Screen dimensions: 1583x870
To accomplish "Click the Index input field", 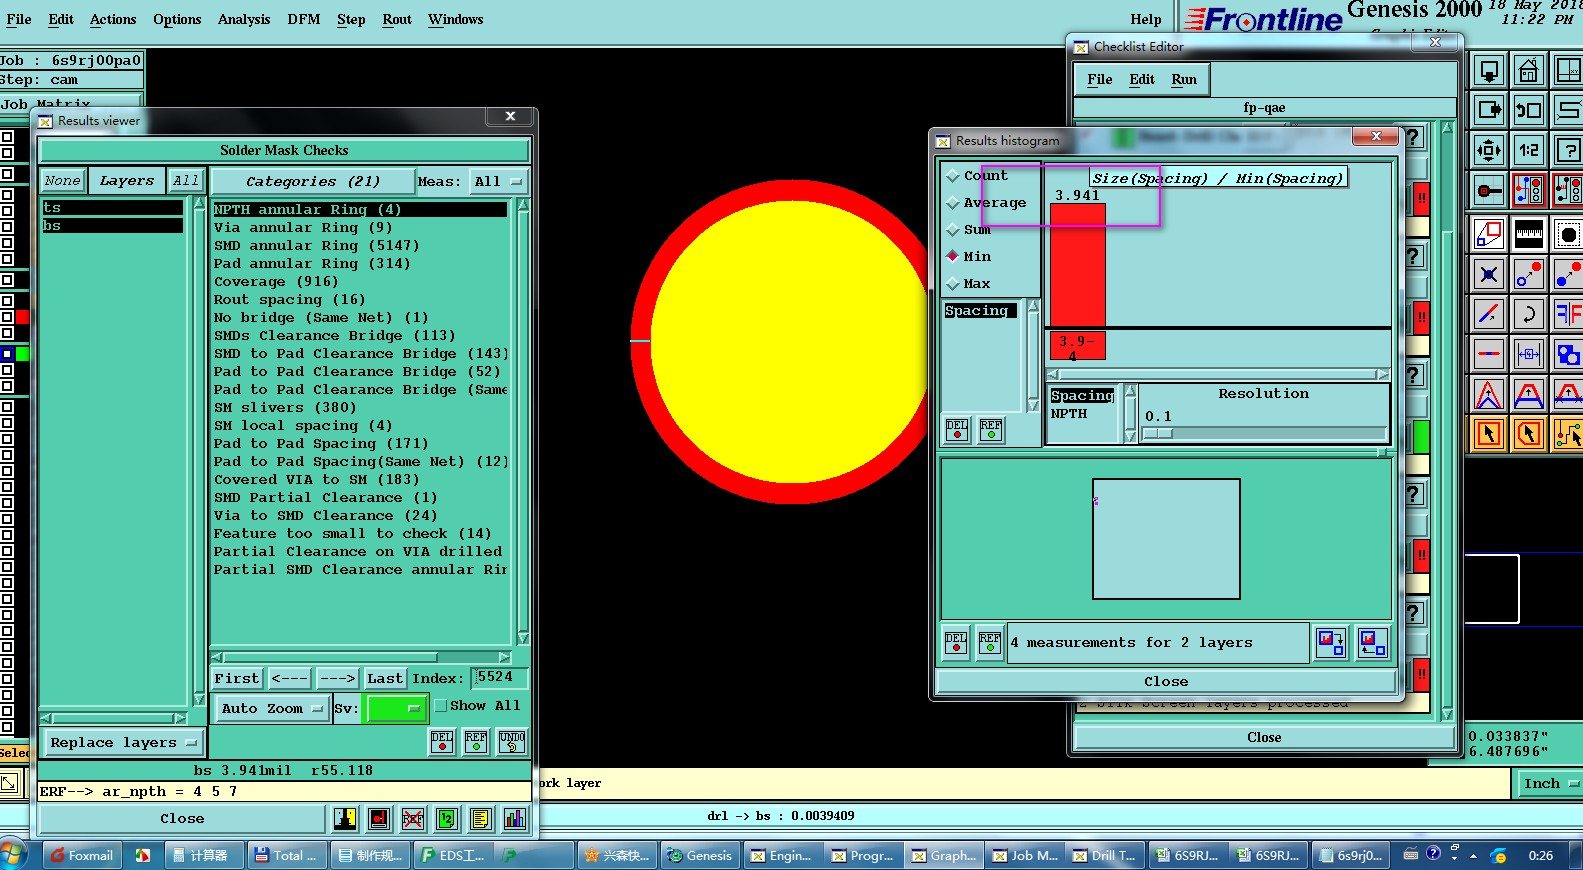I will tap(499, 678).
